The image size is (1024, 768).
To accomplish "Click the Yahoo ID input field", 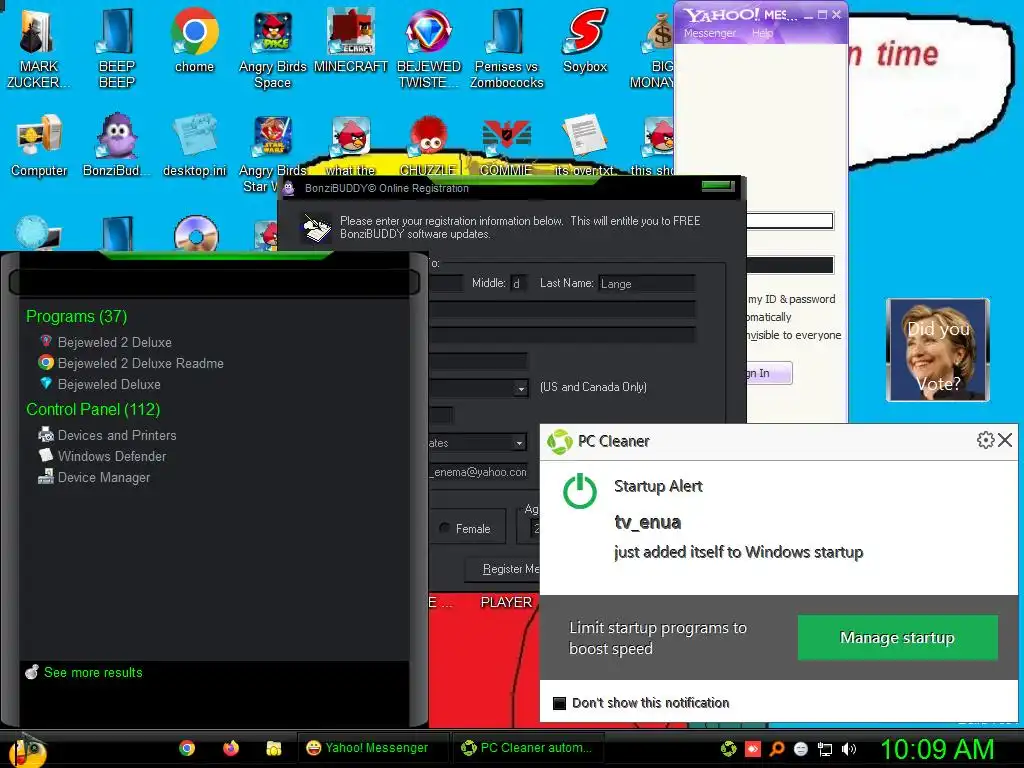I will 790,221.
